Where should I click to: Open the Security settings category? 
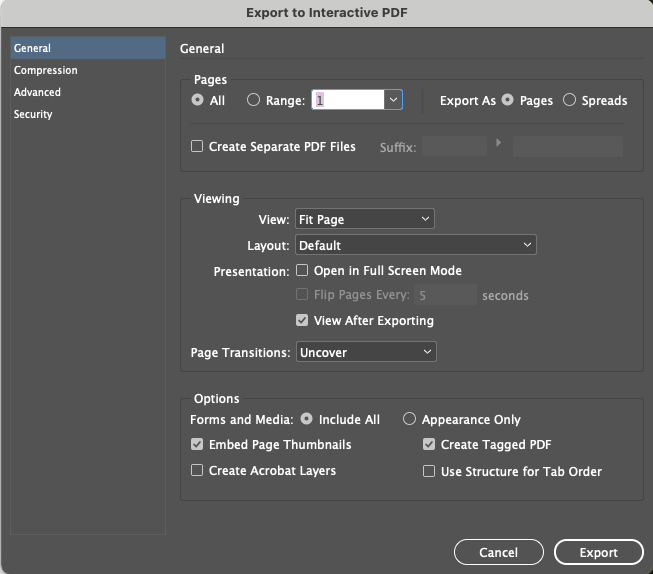33,115
